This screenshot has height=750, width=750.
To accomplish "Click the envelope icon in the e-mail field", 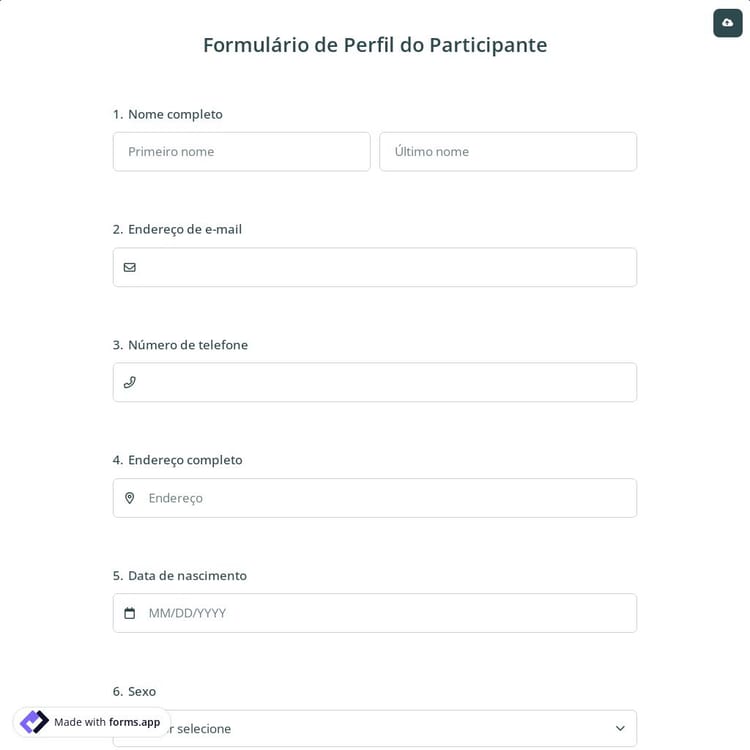I will tap(130, 267).
